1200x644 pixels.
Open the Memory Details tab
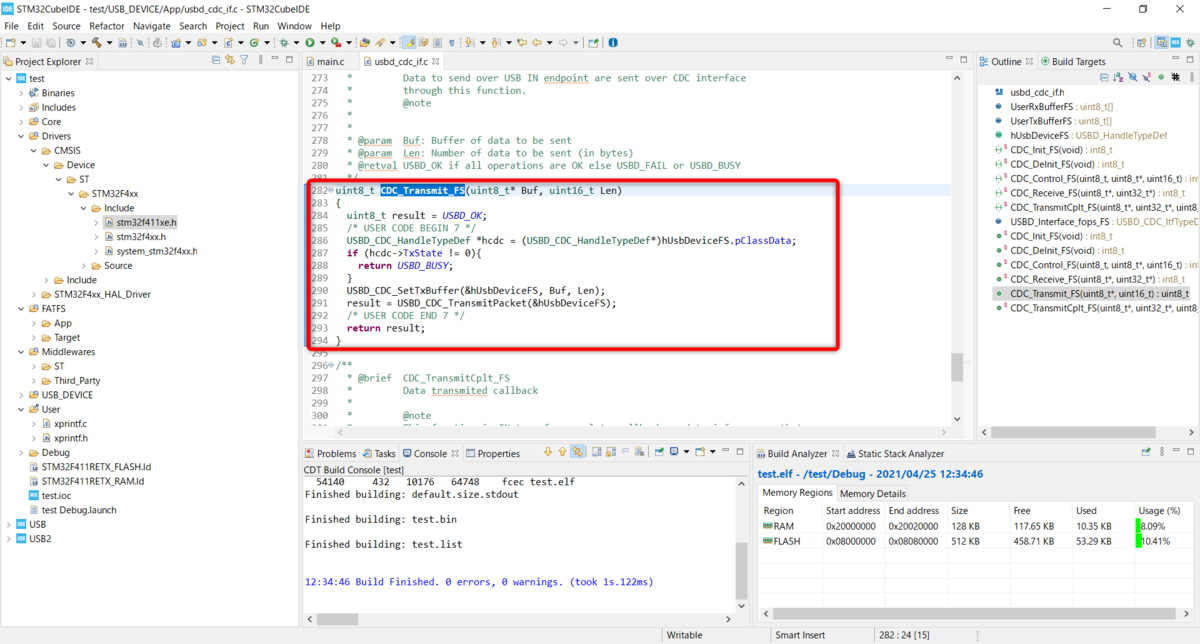tap(872, 493)
